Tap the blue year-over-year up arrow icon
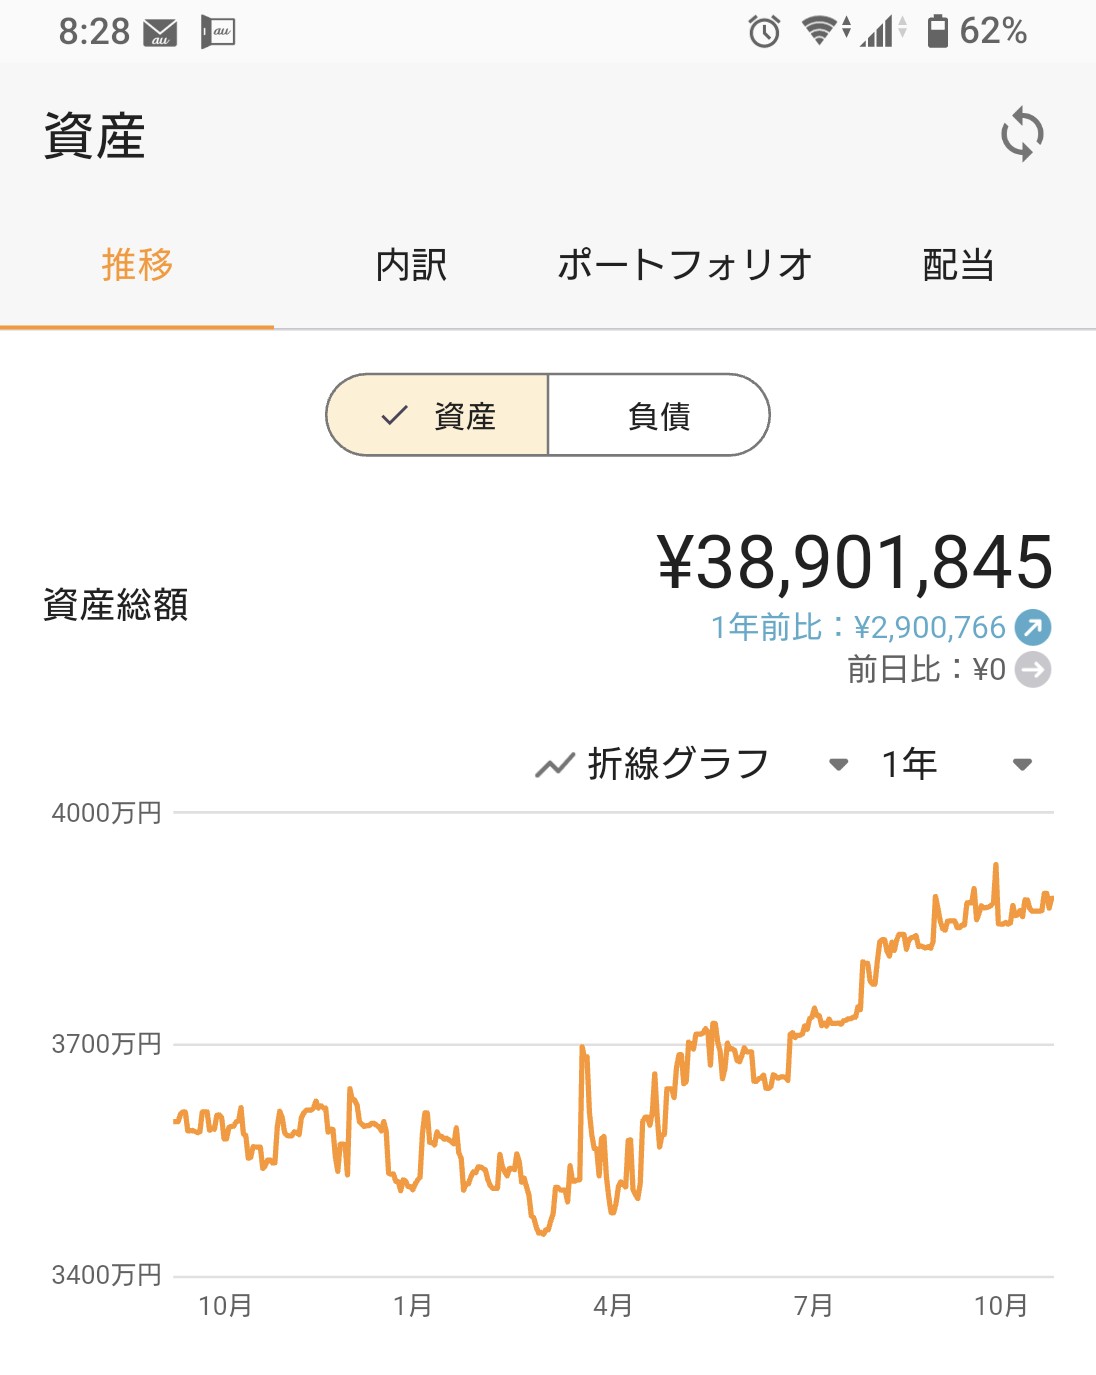Screen dimensions: 1096x1375 (1033, 627)
